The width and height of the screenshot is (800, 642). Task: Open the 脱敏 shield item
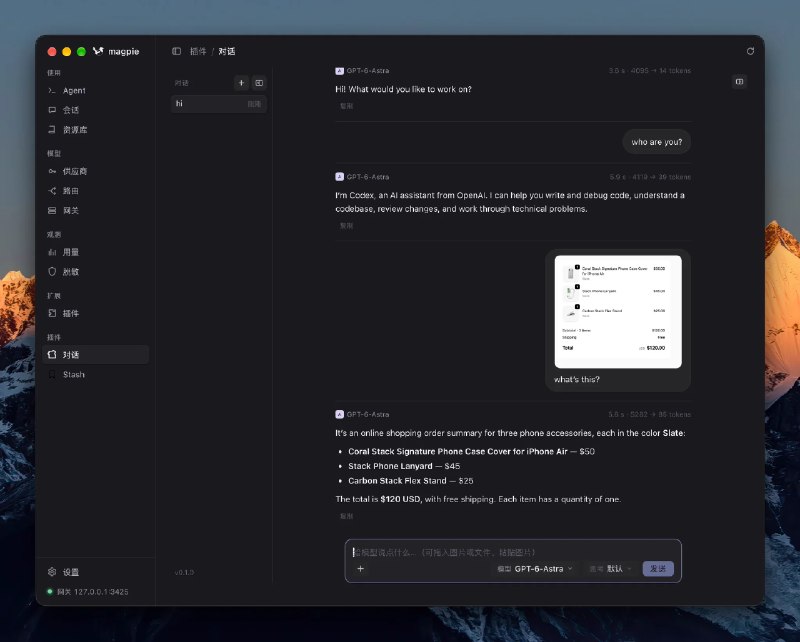click(96, 272)
